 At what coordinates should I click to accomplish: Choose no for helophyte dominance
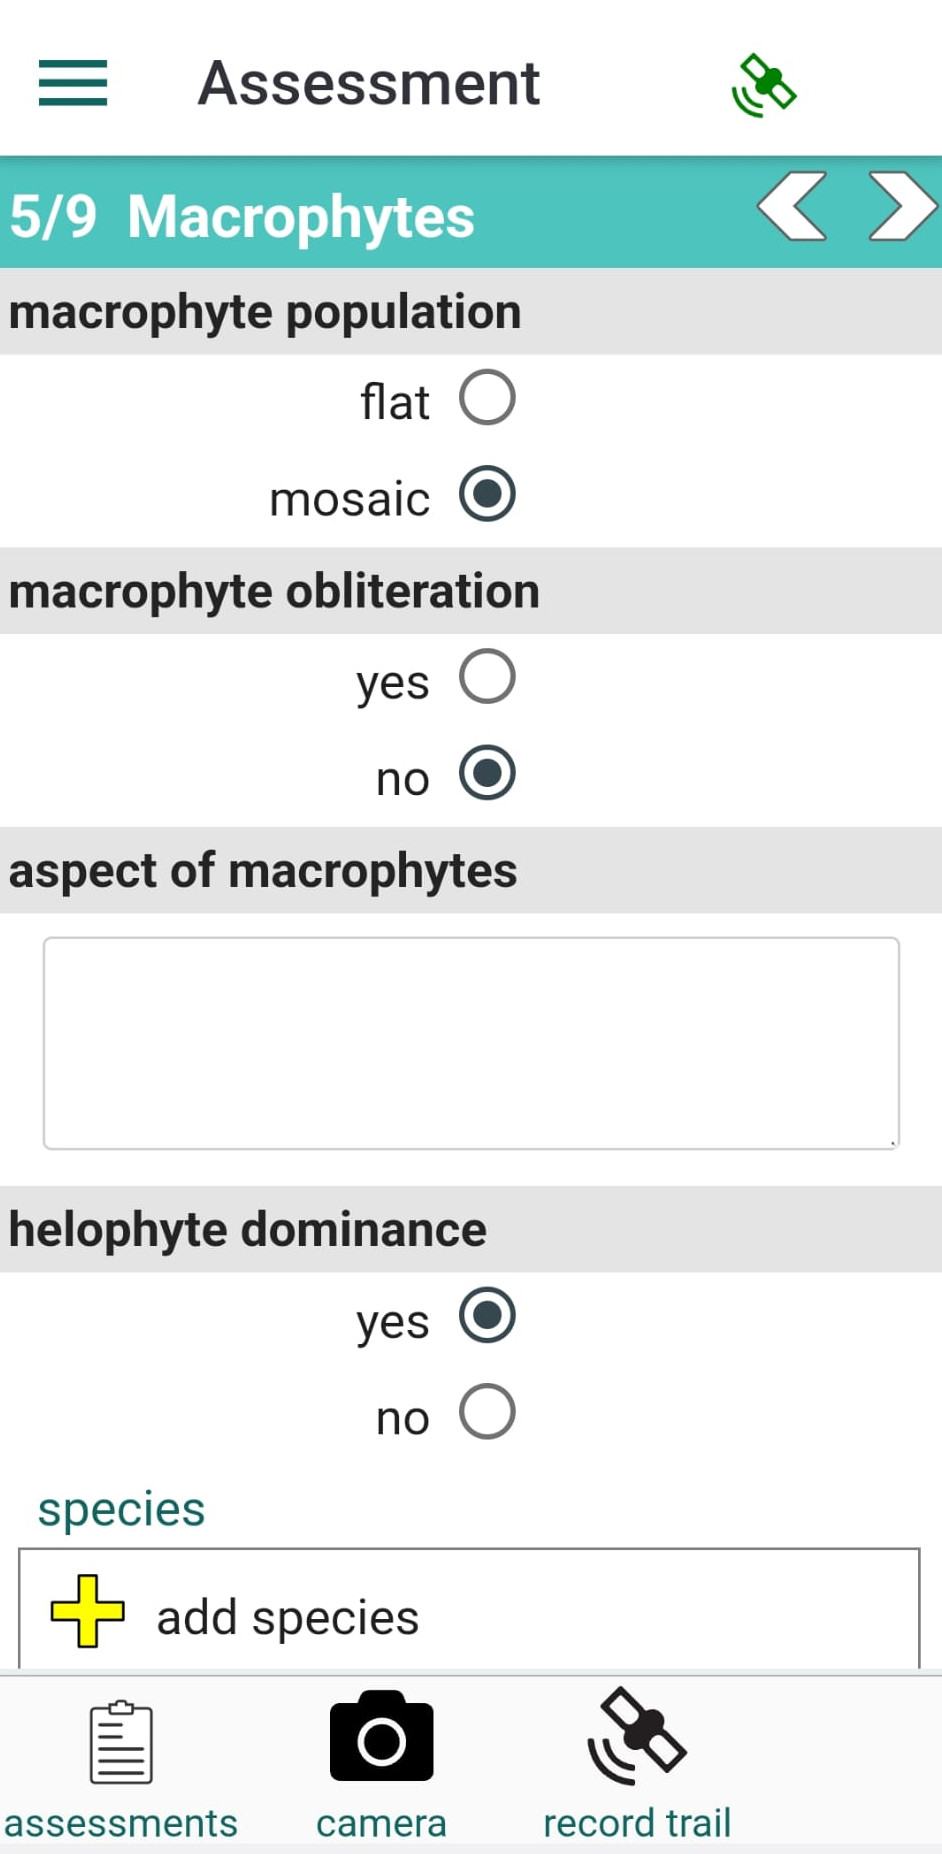pyautogui.click(x=487, y=1411)
